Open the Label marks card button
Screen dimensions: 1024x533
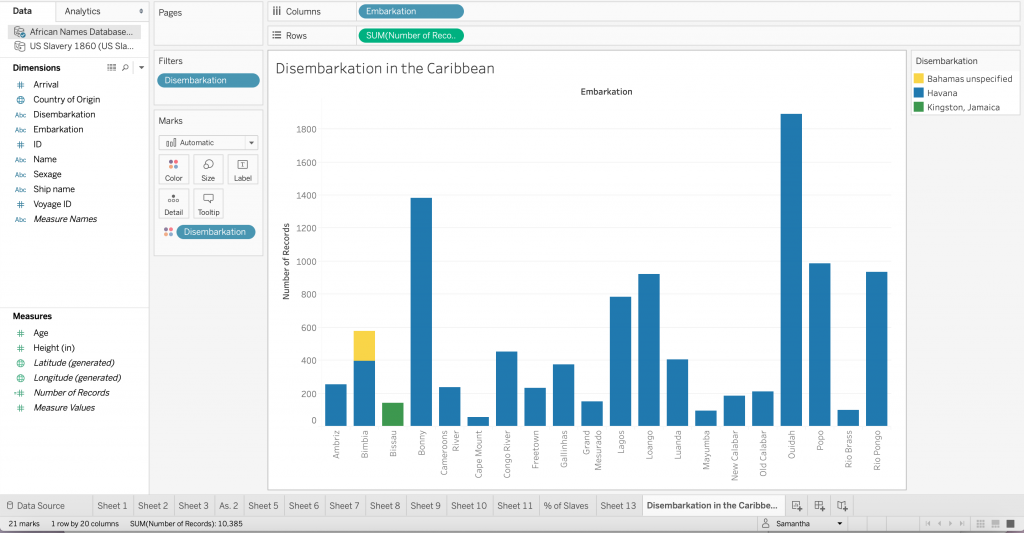click(x=242, y=169)
